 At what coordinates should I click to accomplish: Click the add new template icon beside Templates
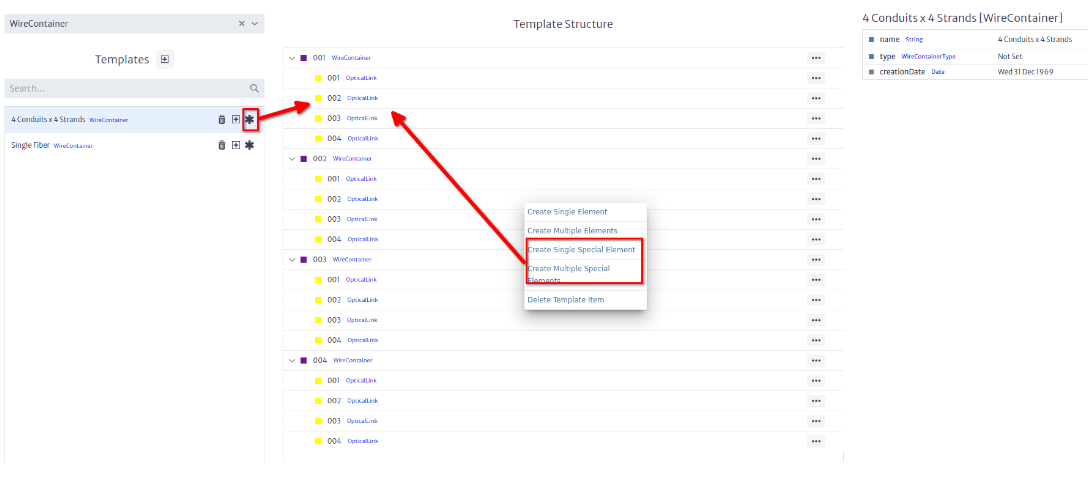point(165,59)
